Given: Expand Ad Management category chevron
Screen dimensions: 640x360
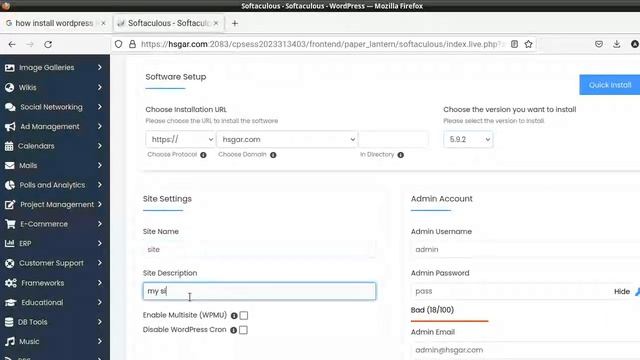Looking at the screenshot, I should (x=100, y=126).
